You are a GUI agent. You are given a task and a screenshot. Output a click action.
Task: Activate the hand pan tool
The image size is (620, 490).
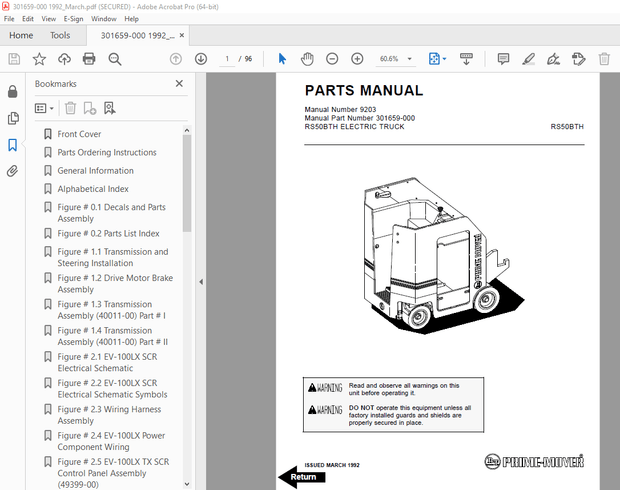tap(307, 59)
